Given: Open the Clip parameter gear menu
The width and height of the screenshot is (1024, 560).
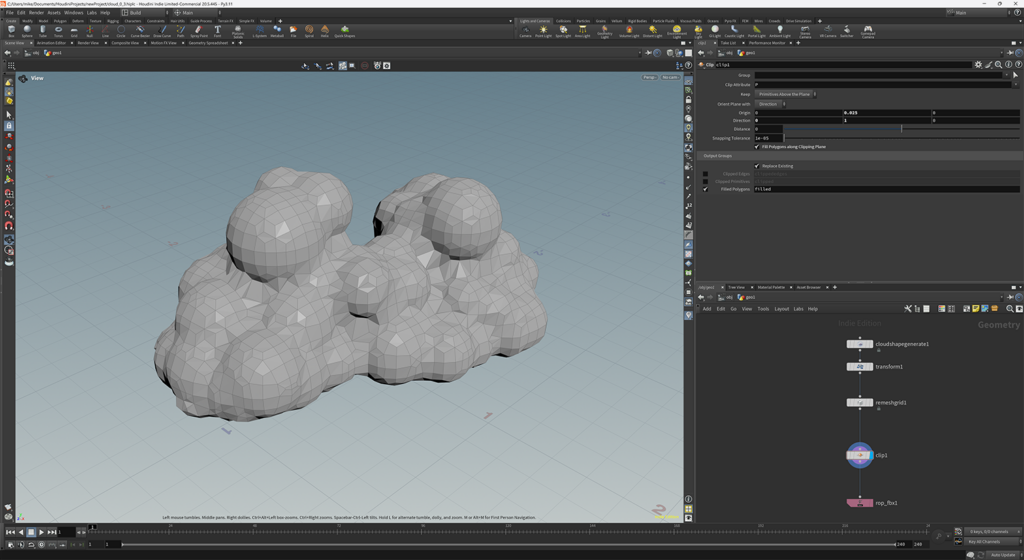Looking at the screenshot, I should [978, 65].
